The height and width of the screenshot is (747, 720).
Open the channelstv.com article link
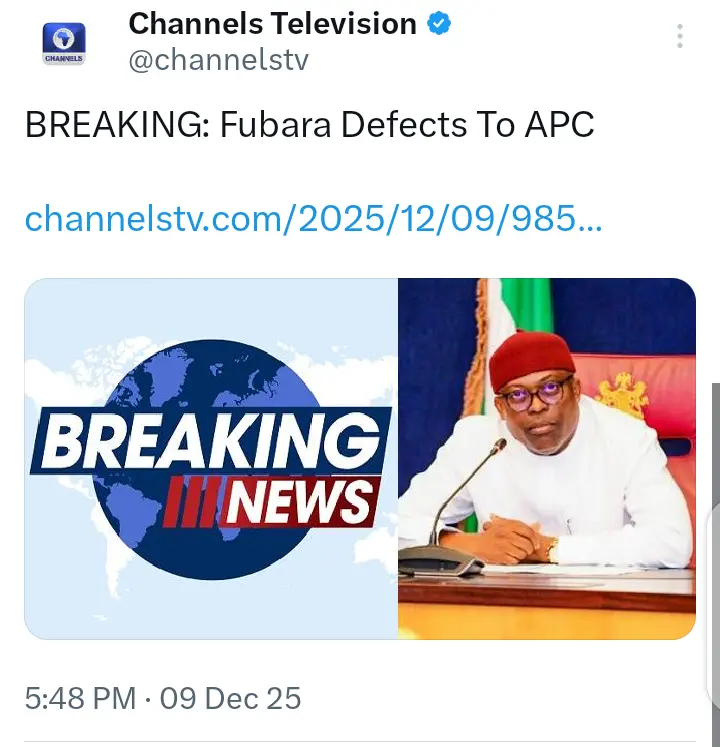313,219
